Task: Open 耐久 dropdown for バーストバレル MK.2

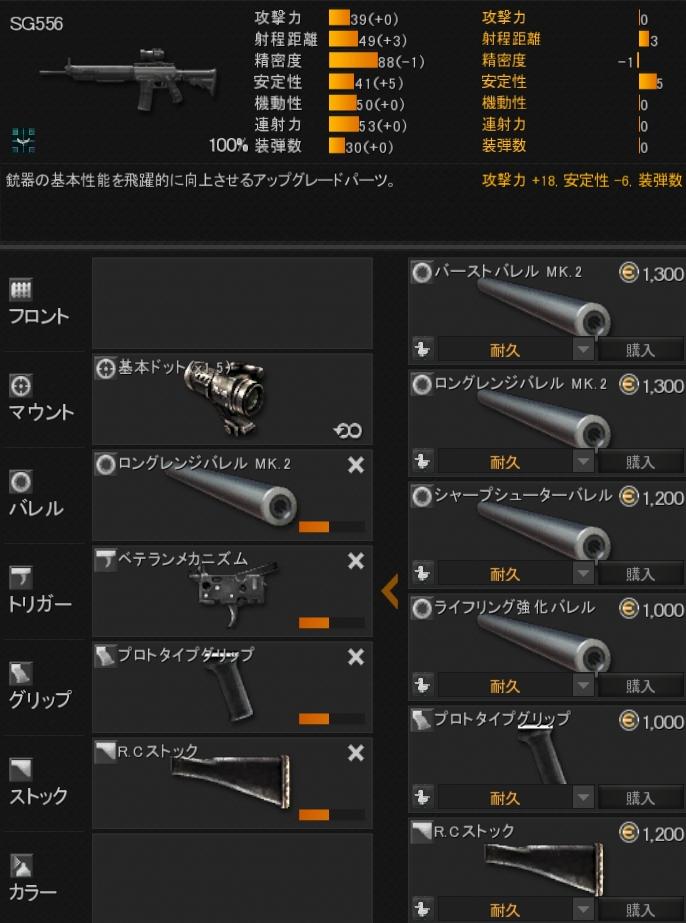Action: pos(584,350)
